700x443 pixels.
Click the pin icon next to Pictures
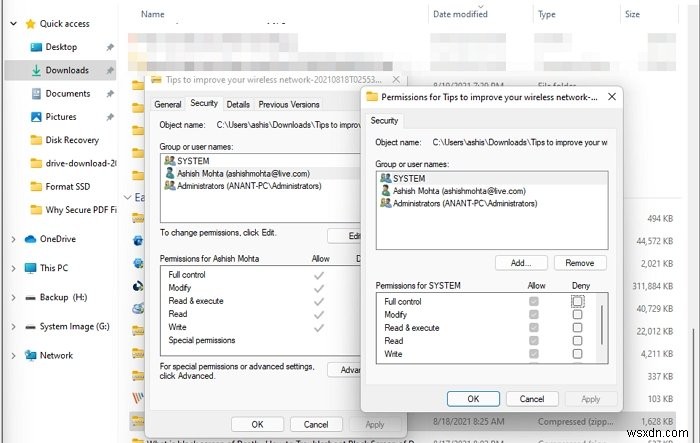[x=110, y=117]
